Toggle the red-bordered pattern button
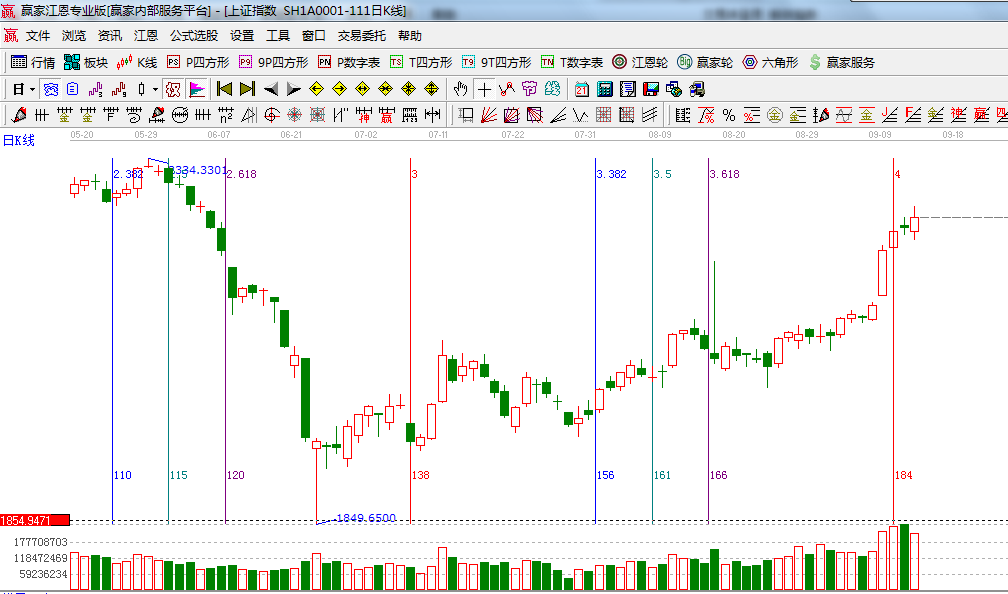The width and height of the screenshot is (1008, 594). pos(173,89)
